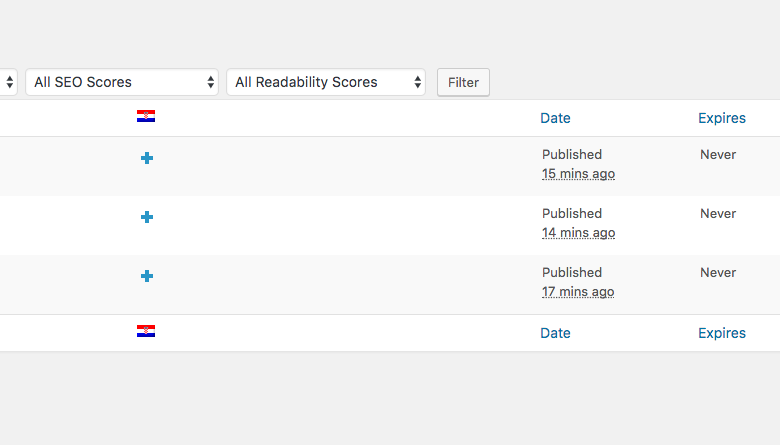Click the Filter button
The width and height of the screenshot is (780, 445).
463,83
